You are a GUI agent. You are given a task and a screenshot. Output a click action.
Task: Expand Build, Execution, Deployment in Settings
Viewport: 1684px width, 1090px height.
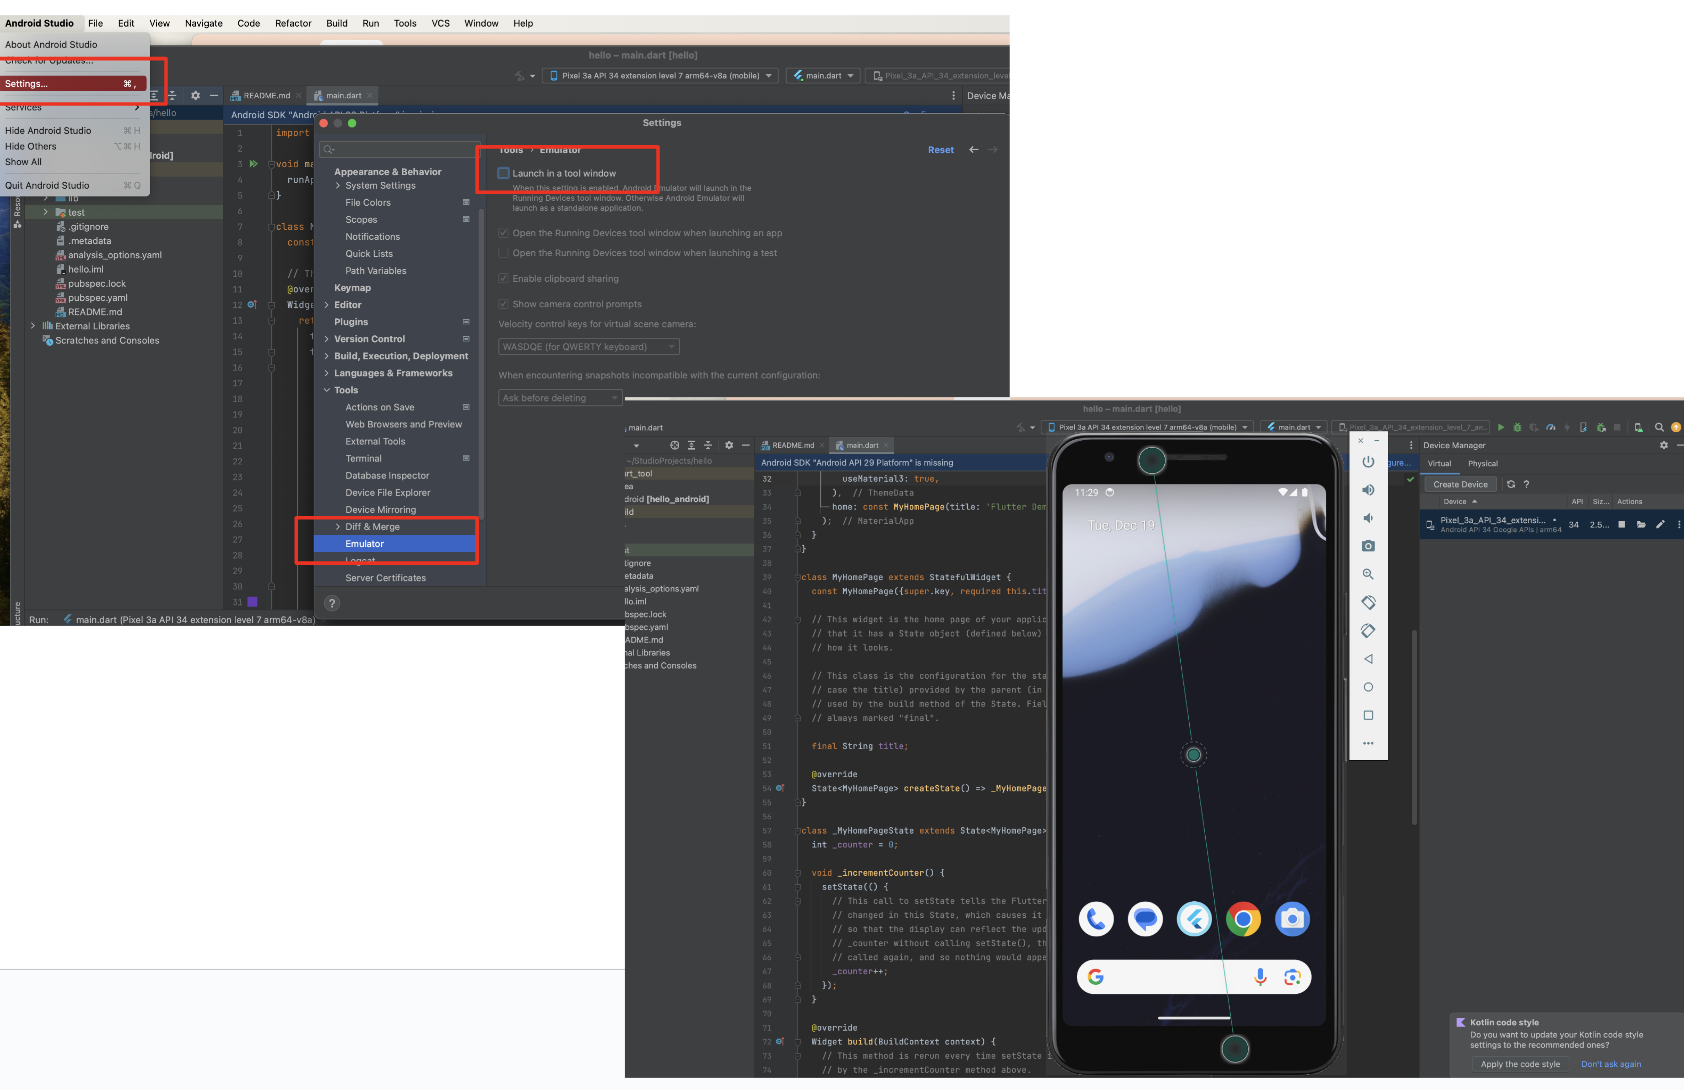(x=326, y=356)
